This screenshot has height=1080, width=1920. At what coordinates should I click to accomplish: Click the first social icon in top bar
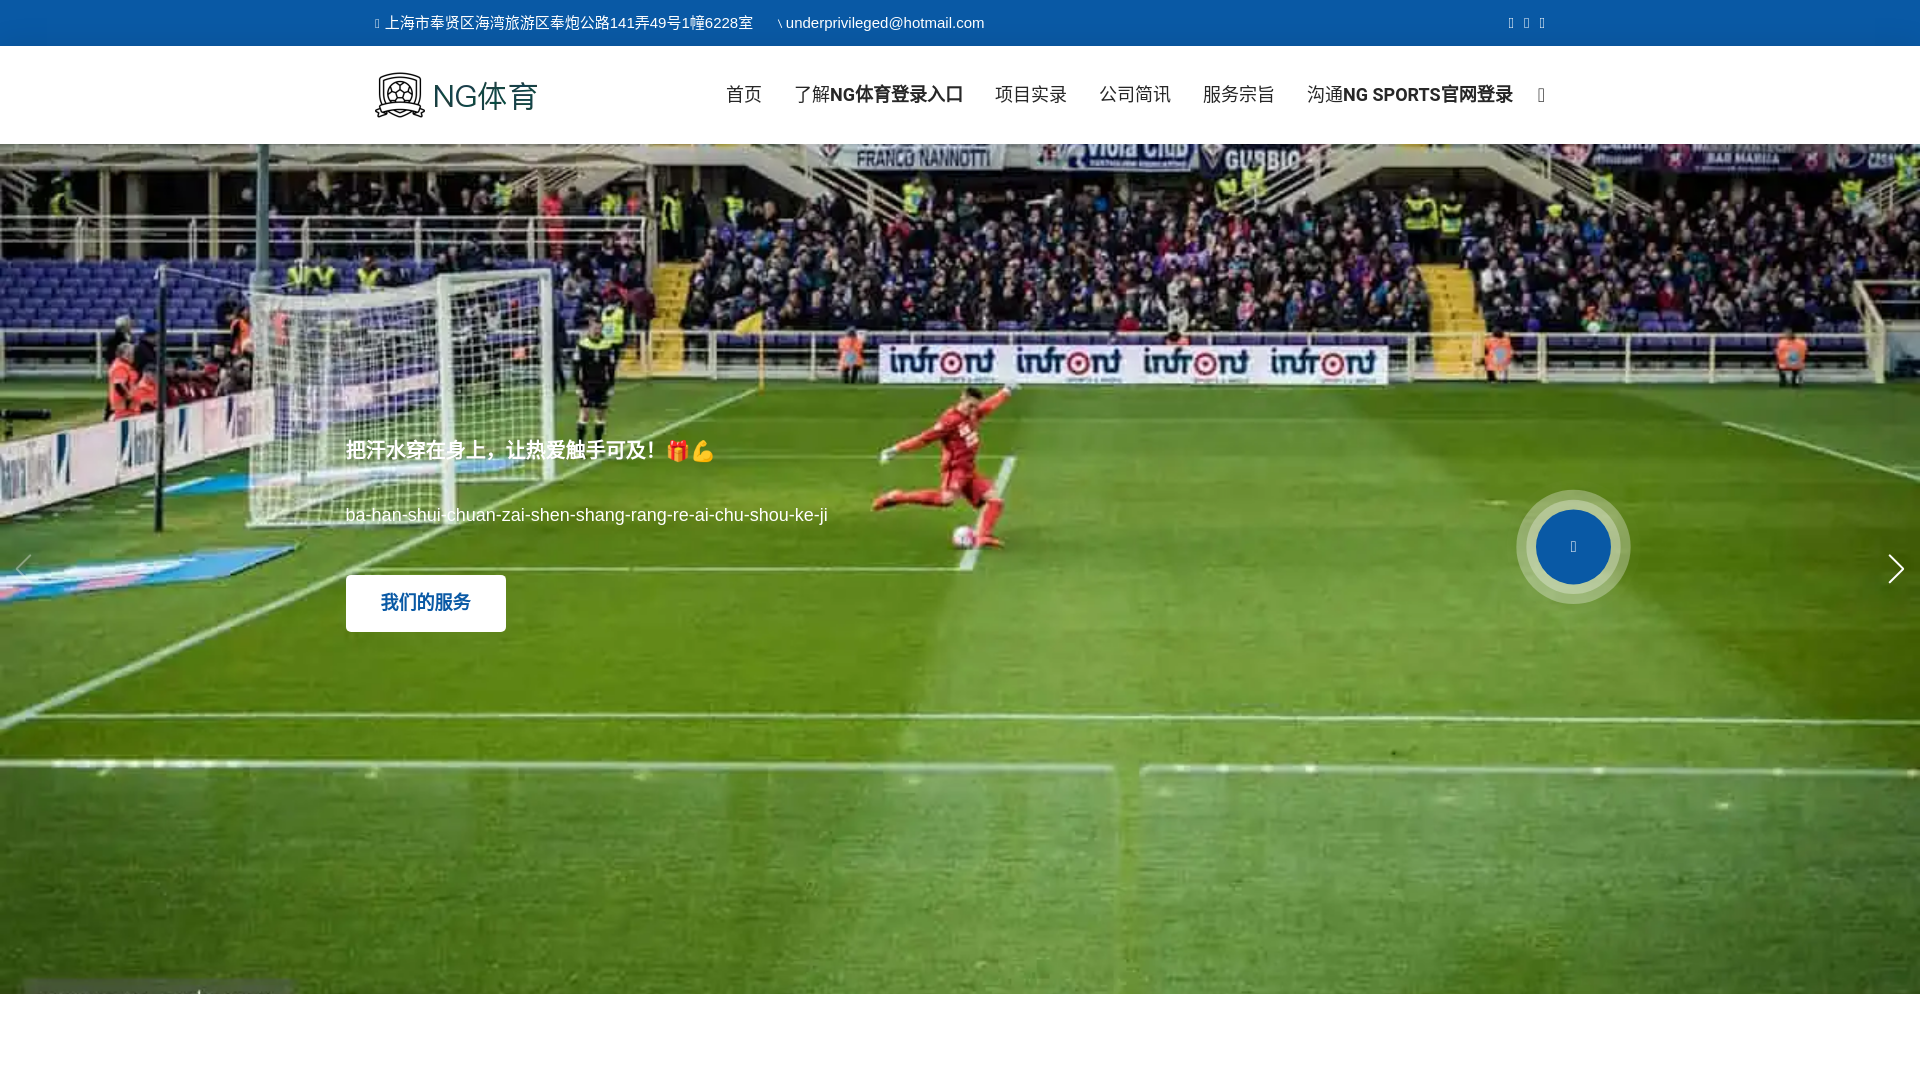click(1511, 23)
